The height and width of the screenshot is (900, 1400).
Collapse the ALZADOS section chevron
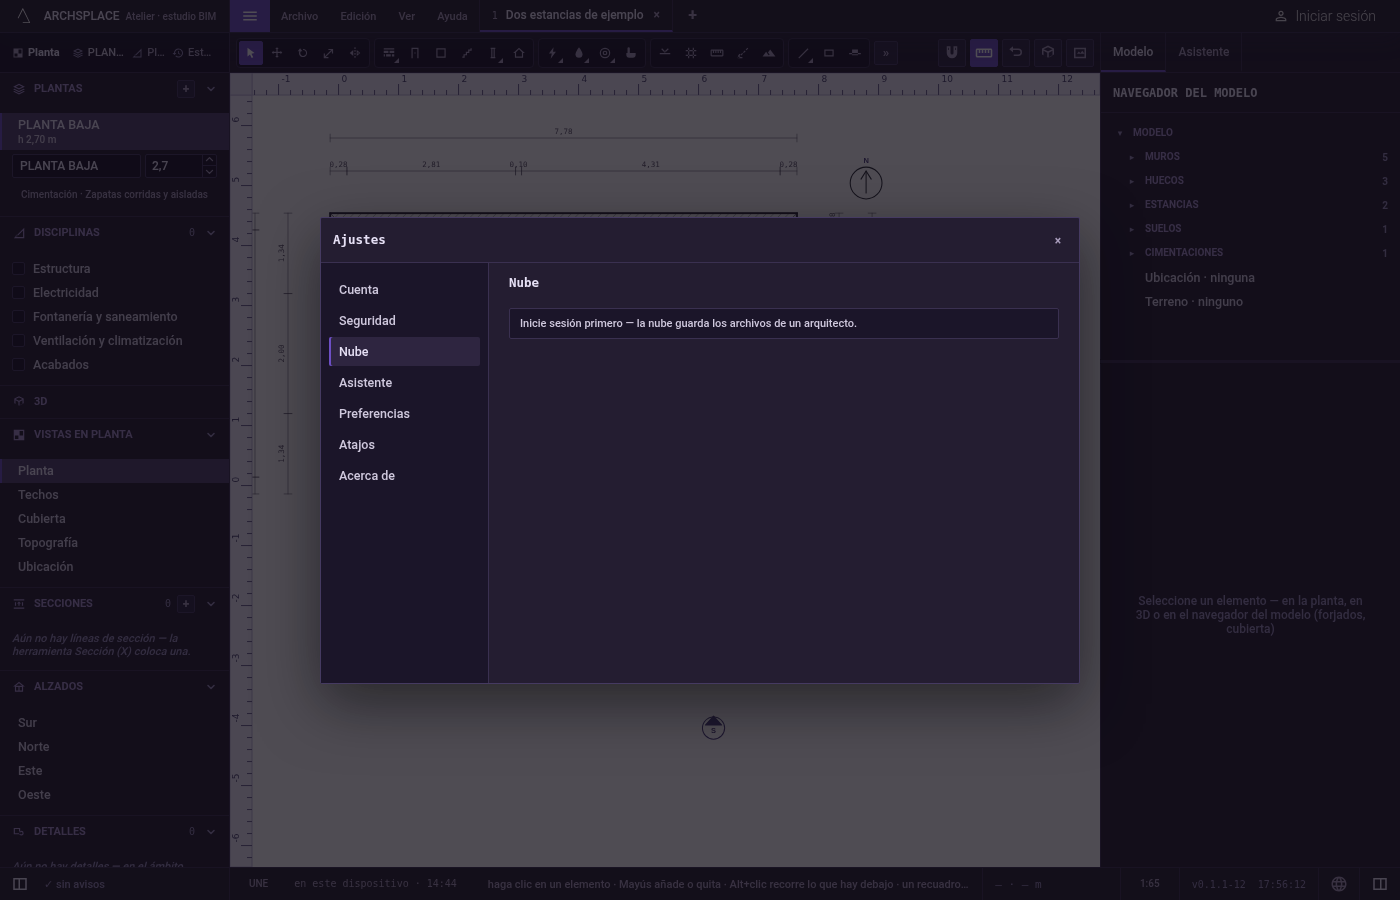pyautogui.click(x=210, y=687)
